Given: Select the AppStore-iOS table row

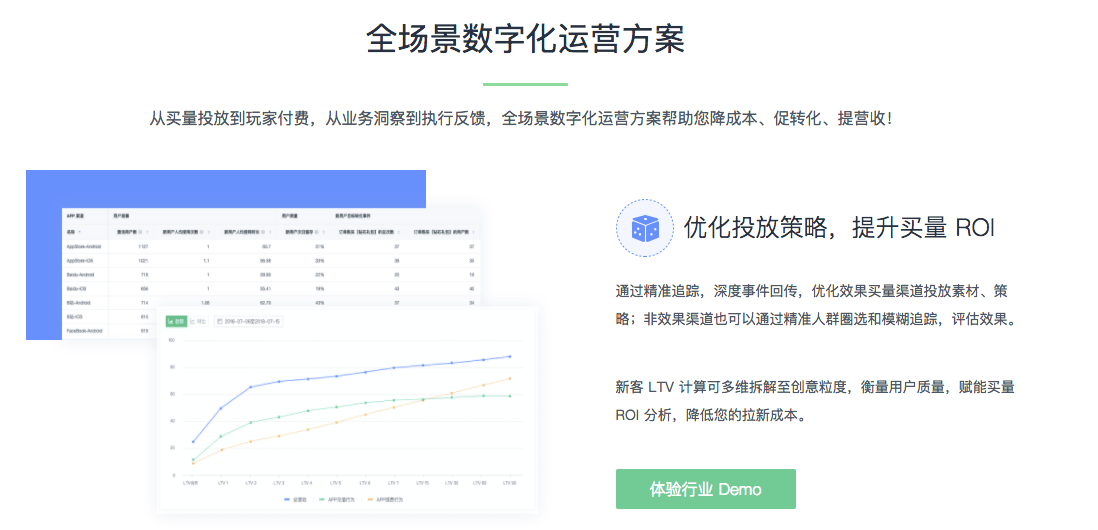Looking at the screenshot, I should click(x=272, y=260).
